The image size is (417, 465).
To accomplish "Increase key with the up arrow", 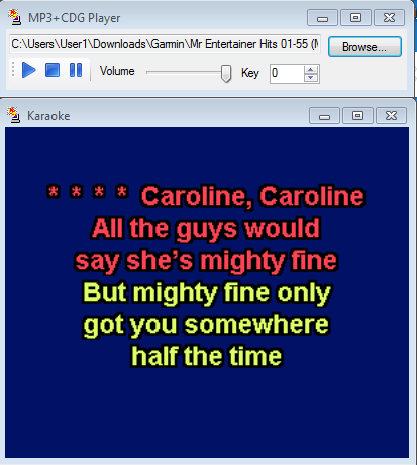I will tap(311, 70).
